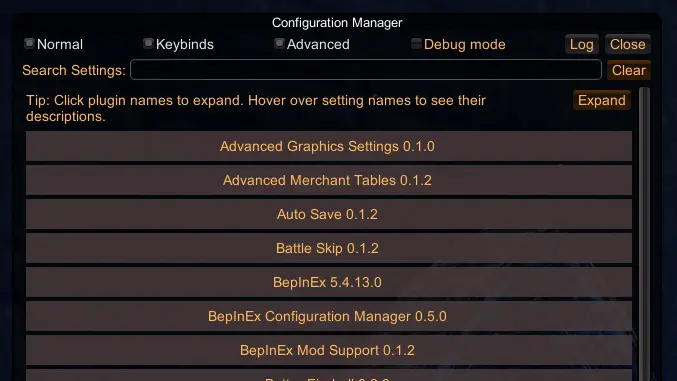Clear the search settings text
677x381 pixels.
pyautogui.click(x=628, y=70)
